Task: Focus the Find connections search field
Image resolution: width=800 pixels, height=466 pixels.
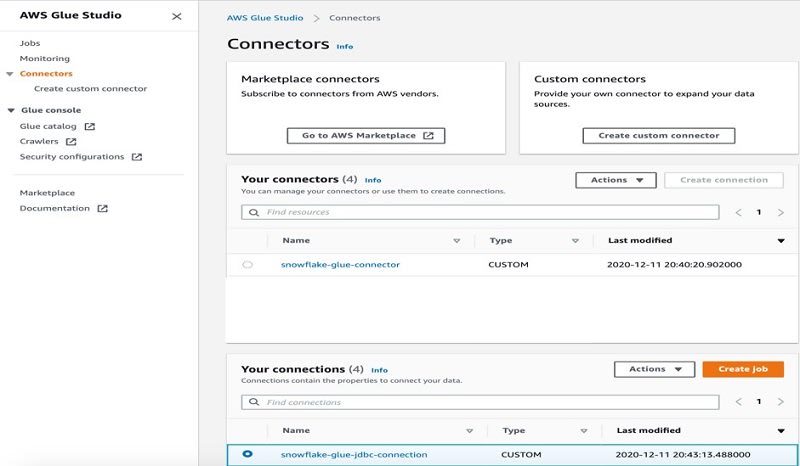Action: click(480, 402)
